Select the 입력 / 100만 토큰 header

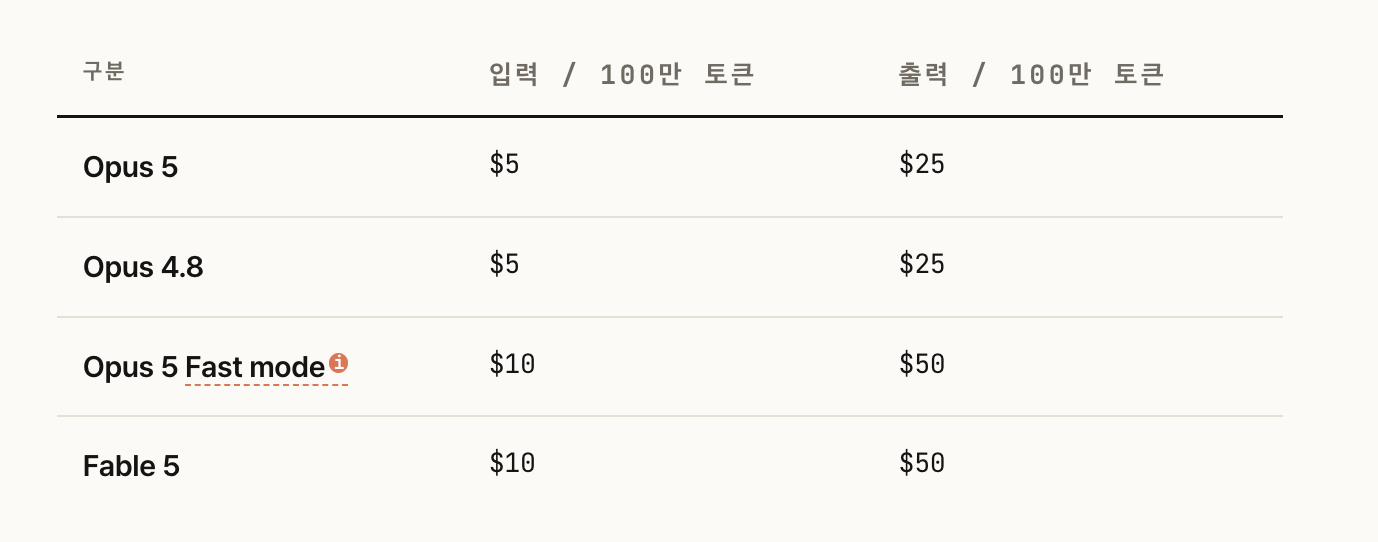pos(621,75)
